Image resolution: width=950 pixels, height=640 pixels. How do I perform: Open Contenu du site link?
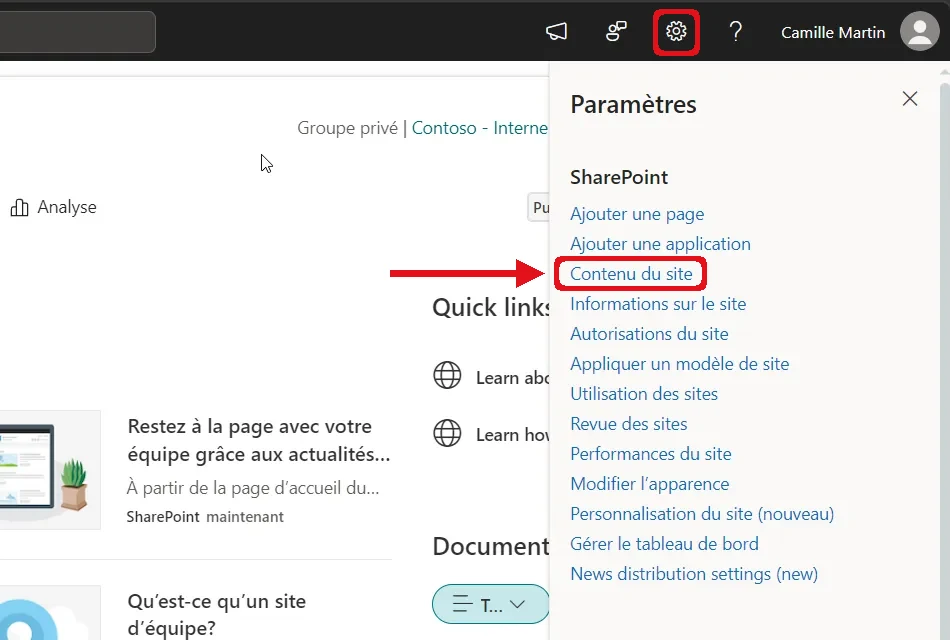631,274
